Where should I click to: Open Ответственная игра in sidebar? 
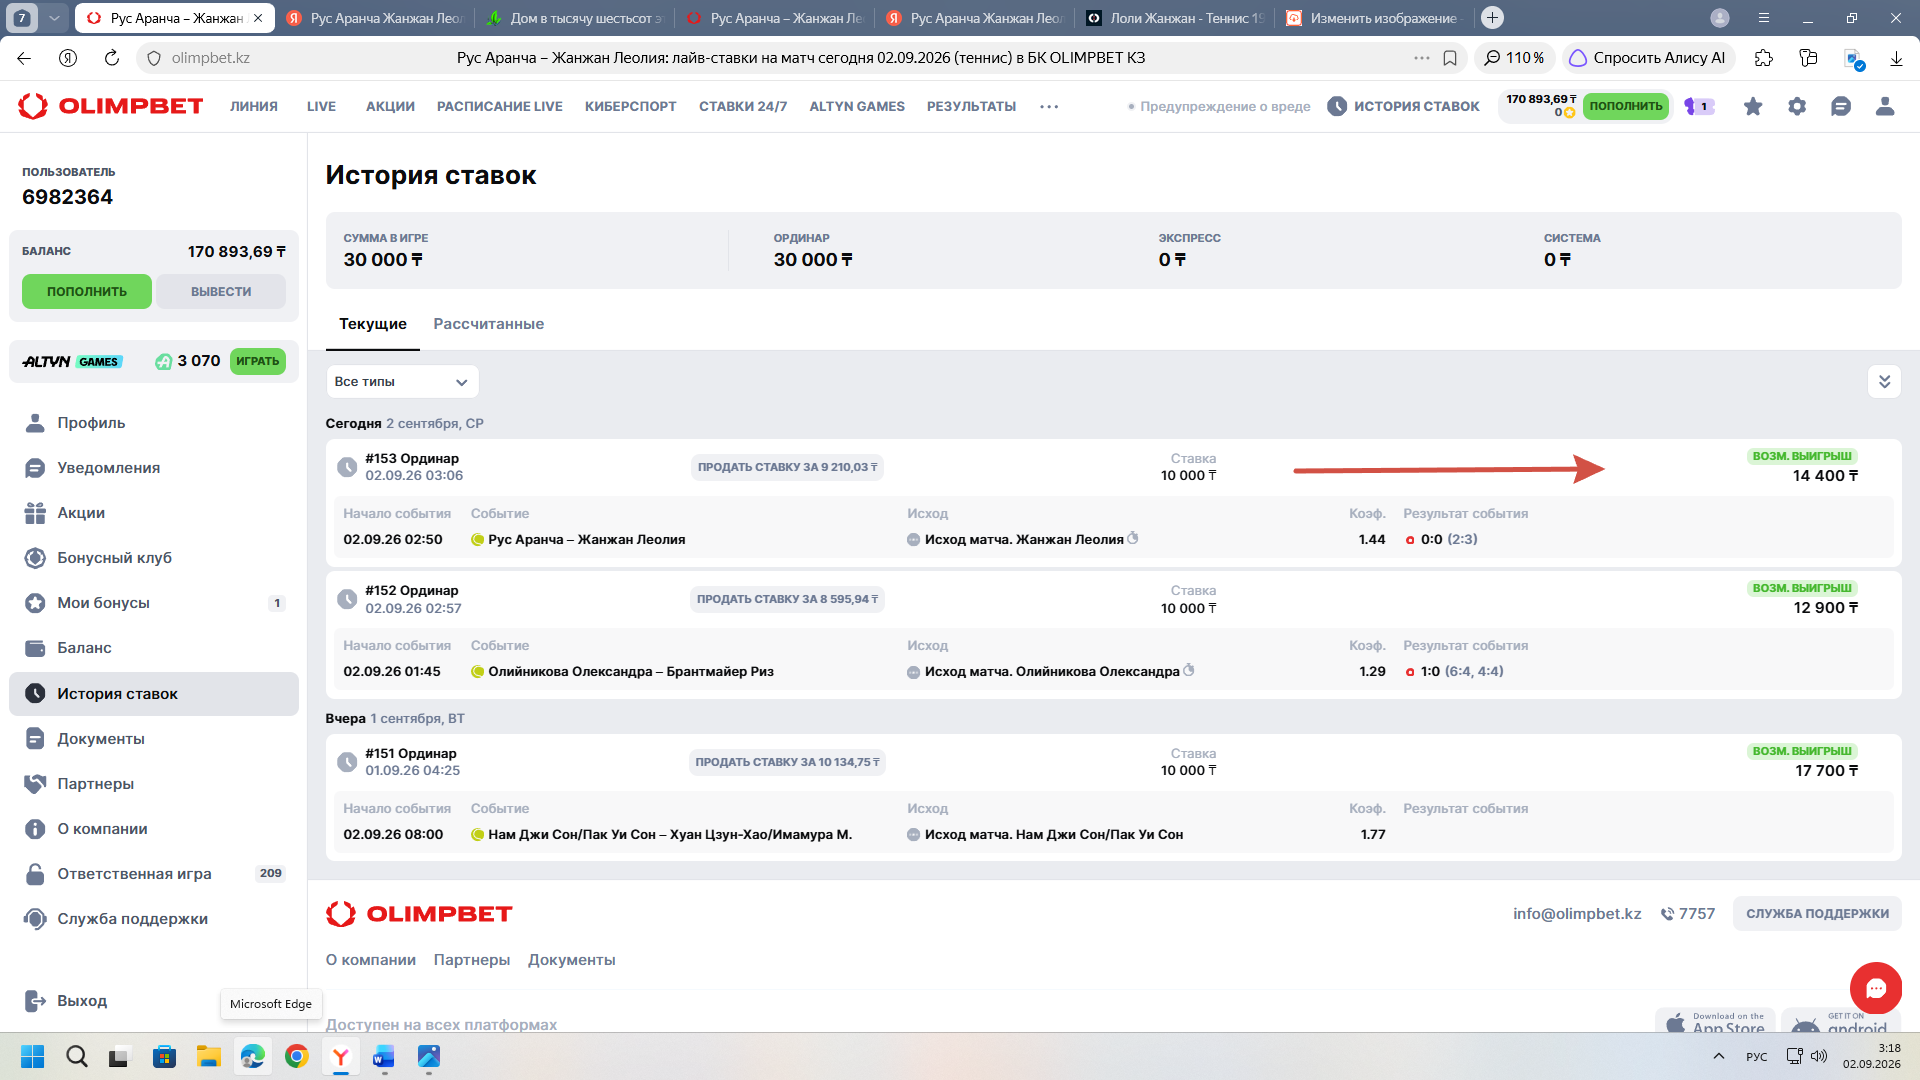pyautogui.click(x=154, y=874)
